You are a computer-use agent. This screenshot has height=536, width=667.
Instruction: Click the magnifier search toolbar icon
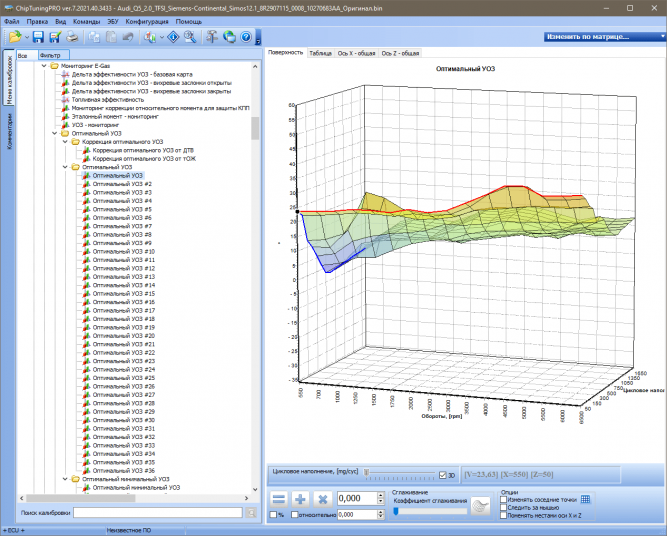click(190, 37)
